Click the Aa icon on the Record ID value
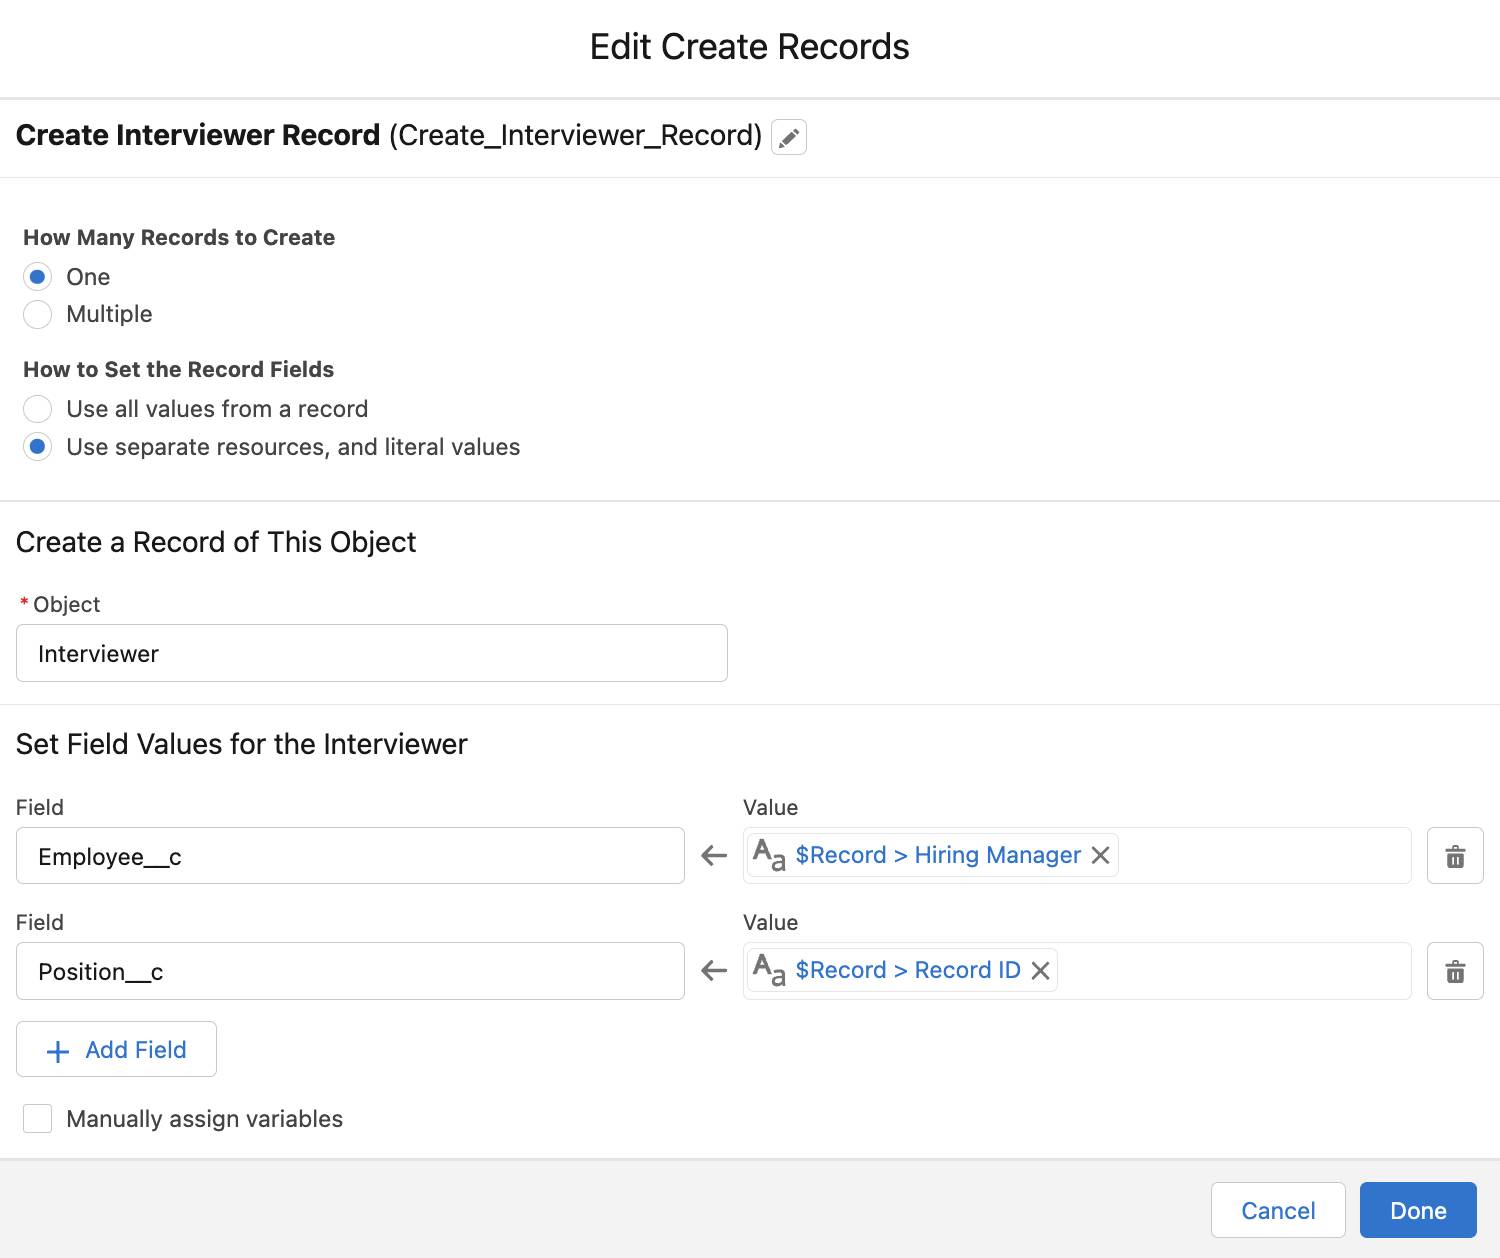 (x=769, y=970)
